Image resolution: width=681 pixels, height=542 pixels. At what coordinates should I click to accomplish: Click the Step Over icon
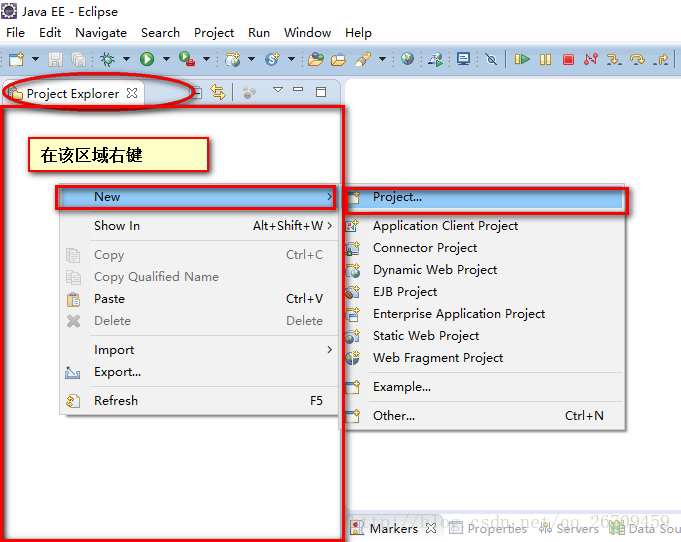637,59
